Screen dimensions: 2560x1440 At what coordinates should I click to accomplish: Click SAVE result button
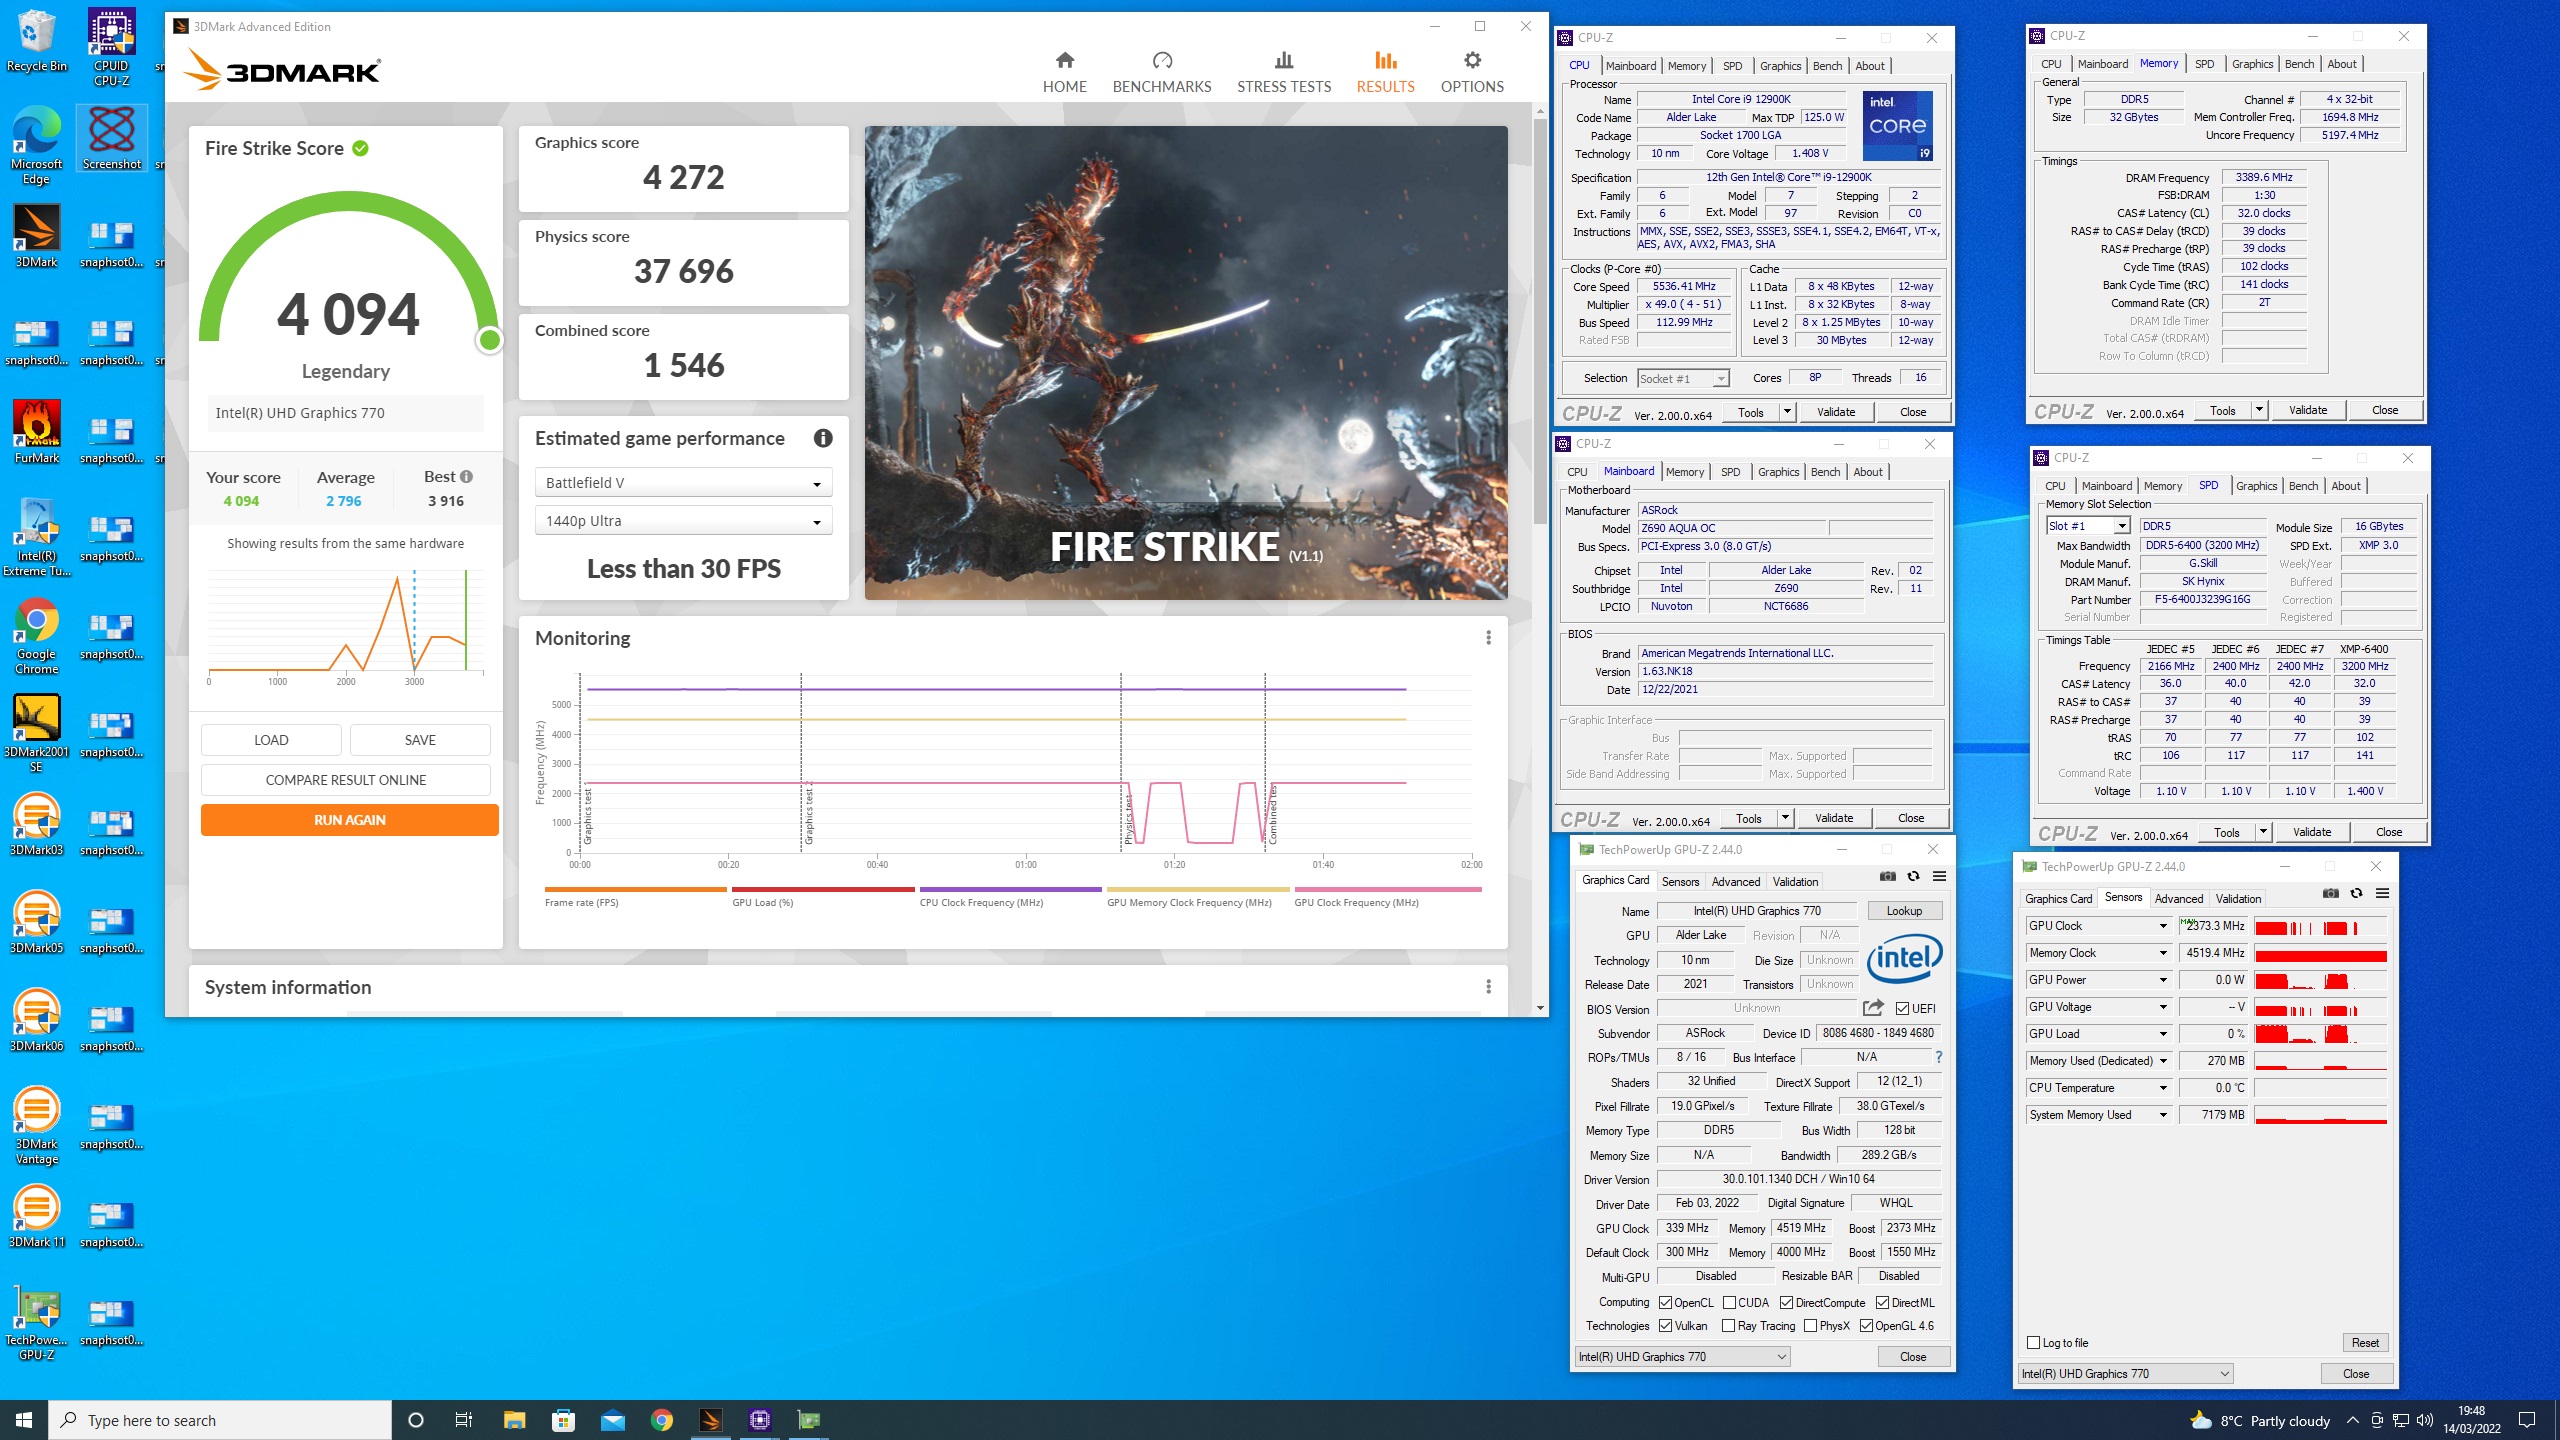pos(420,740)
